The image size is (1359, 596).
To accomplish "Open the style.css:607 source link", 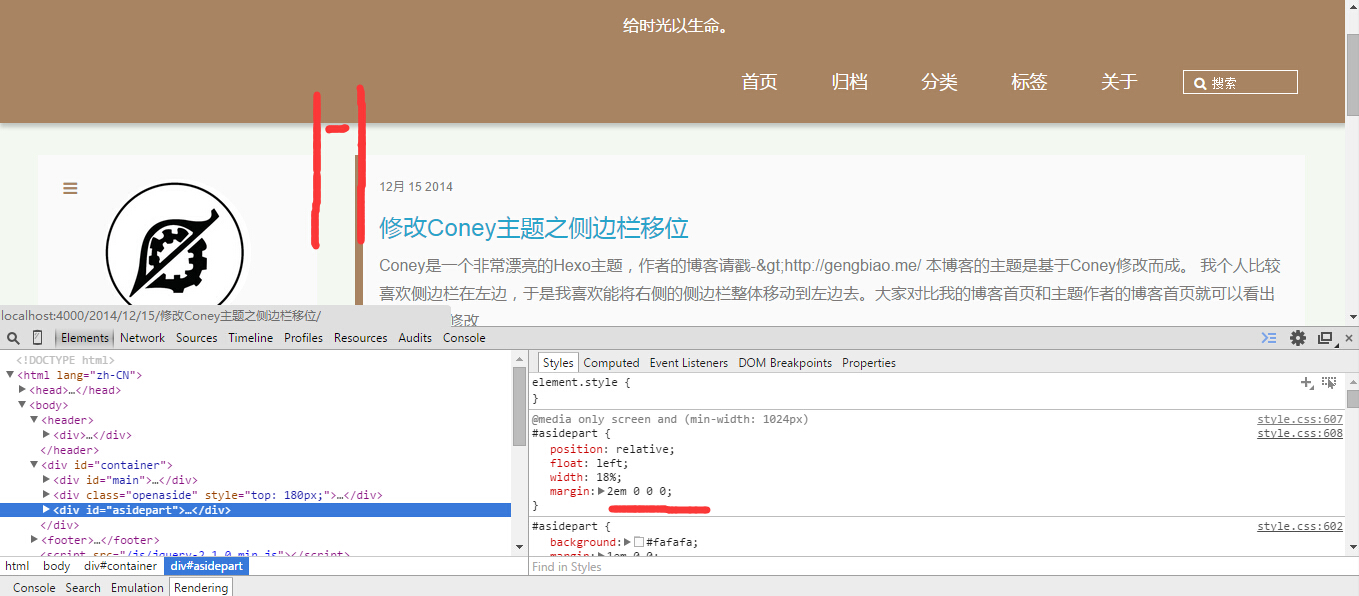I will click(x=1300, y=420).
